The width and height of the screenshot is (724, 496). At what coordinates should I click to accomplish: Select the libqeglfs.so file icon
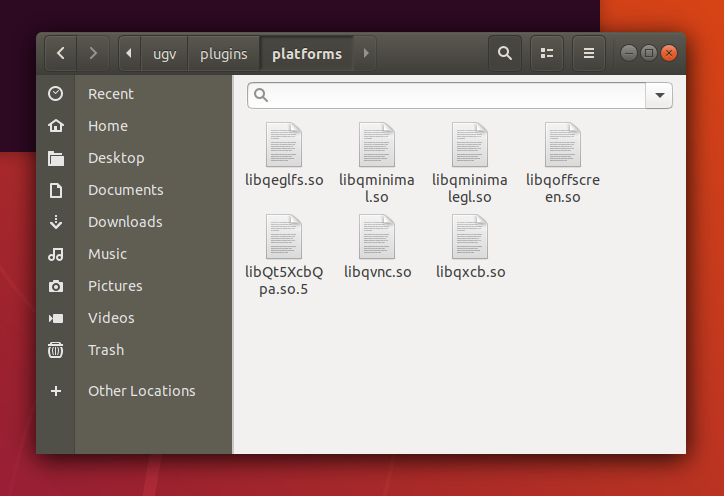tap(284, 145)
